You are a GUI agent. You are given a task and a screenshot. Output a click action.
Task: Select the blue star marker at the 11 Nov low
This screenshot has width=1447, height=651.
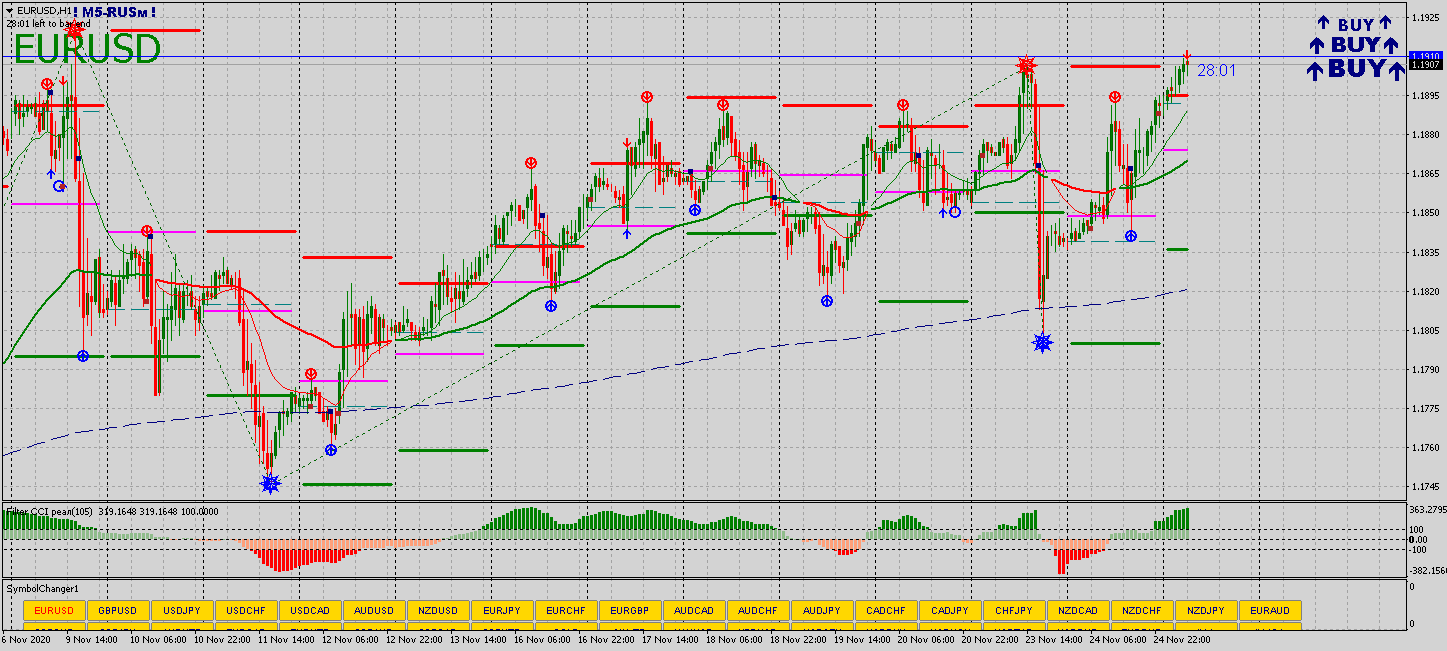270,484
